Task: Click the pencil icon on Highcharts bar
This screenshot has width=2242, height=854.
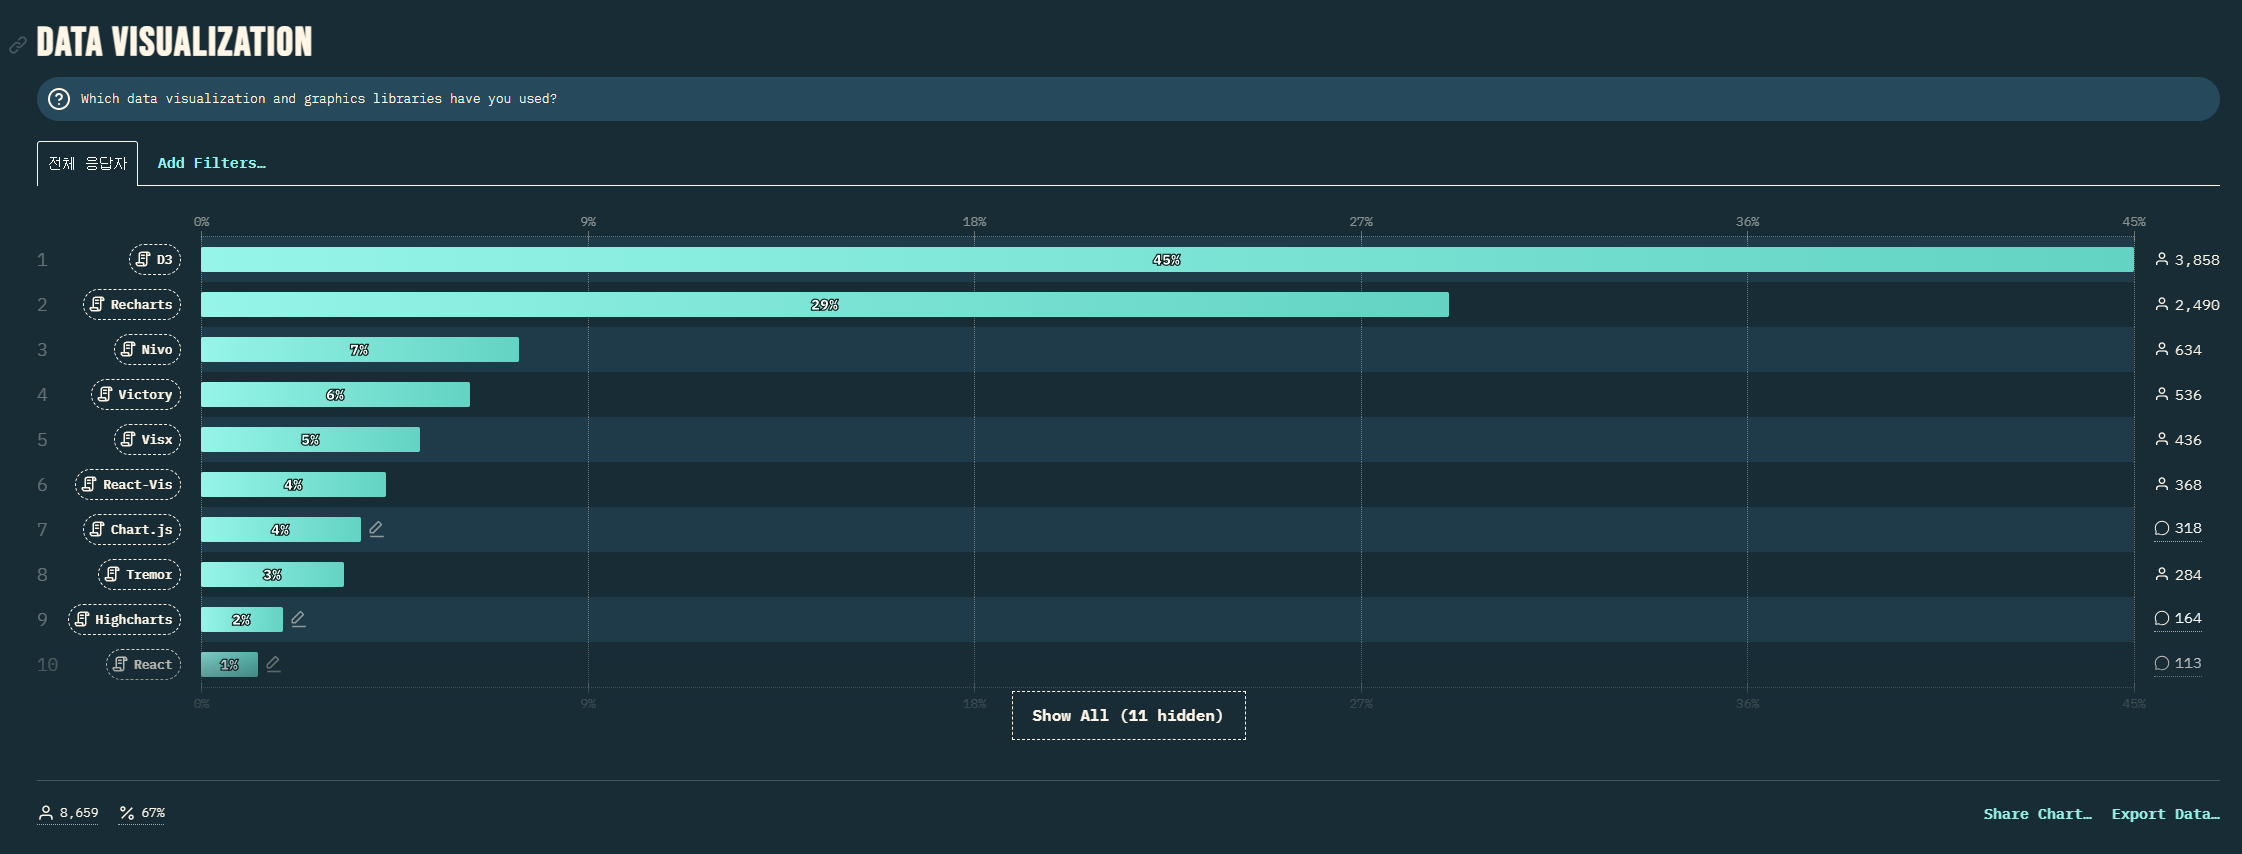Action: click(298, 619)
